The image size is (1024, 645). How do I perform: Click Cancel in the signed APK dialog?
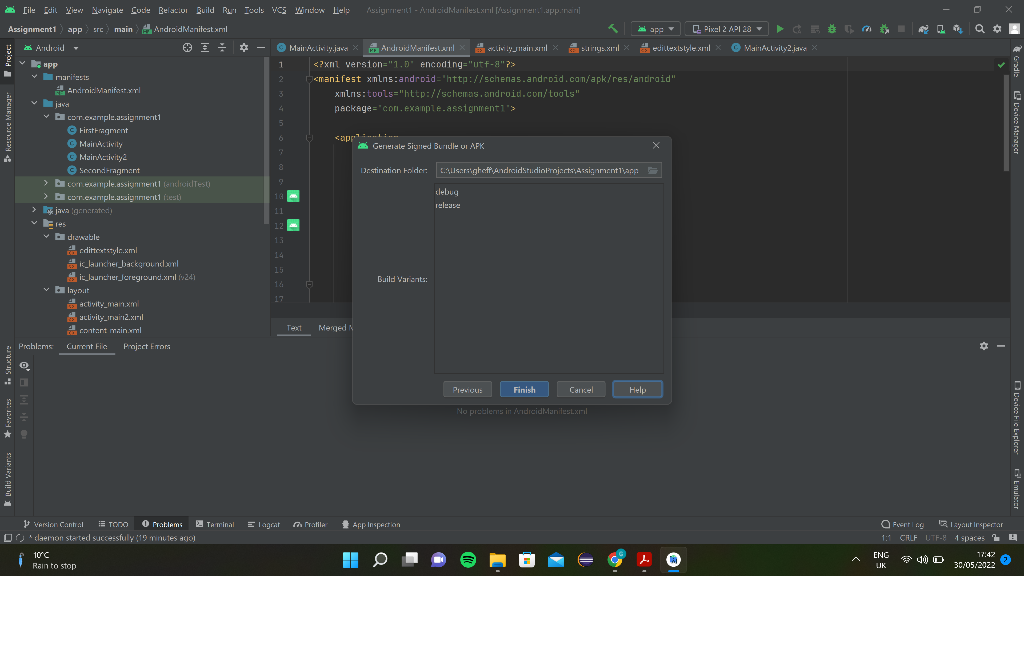tap(581, 390)
